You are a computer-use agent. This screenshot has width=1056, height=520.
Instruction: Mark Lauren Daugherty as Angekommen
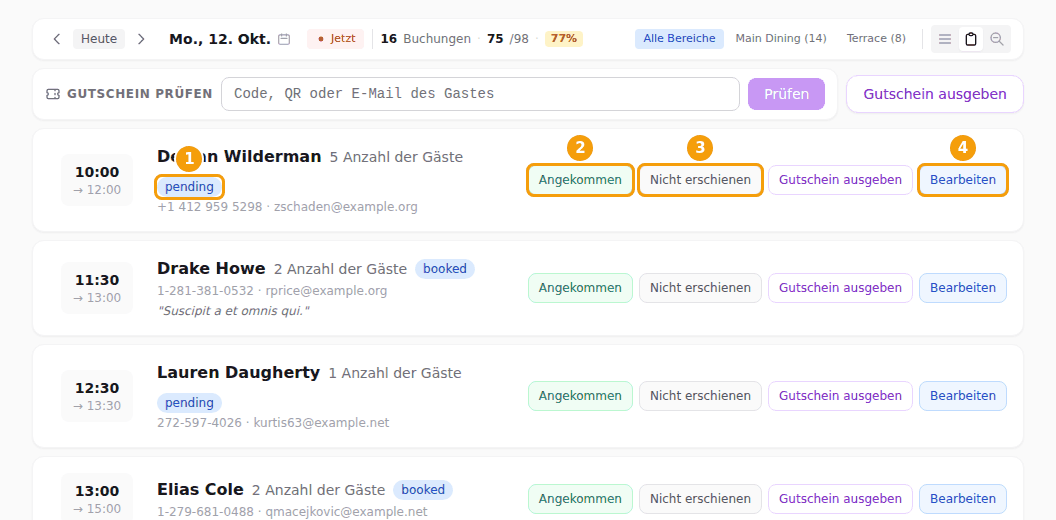(x=580, y=396)
